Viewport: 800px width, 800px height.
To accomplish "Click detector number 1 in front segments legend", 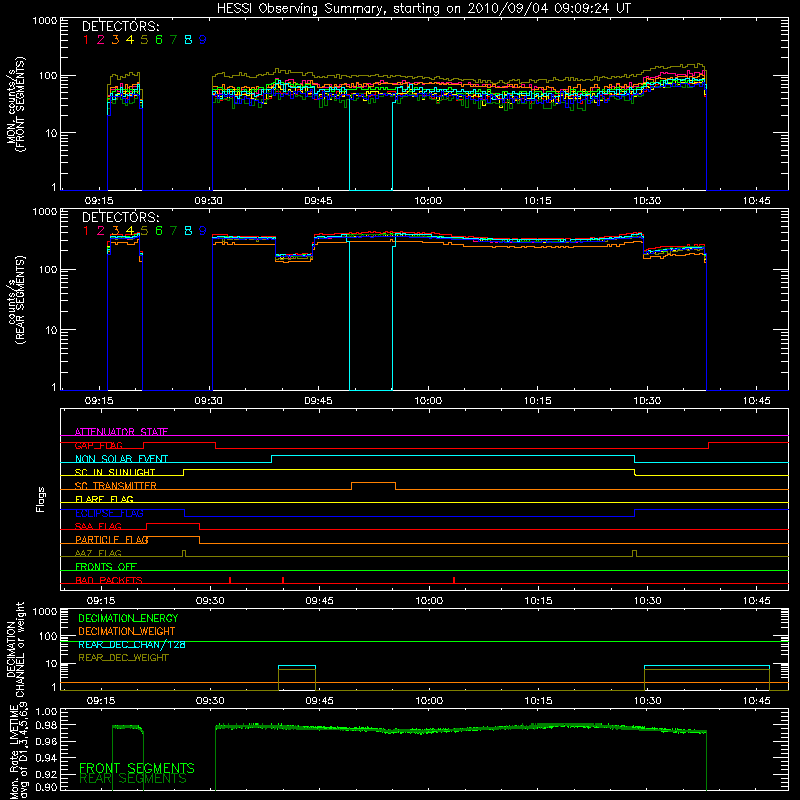I will point(86,40).
